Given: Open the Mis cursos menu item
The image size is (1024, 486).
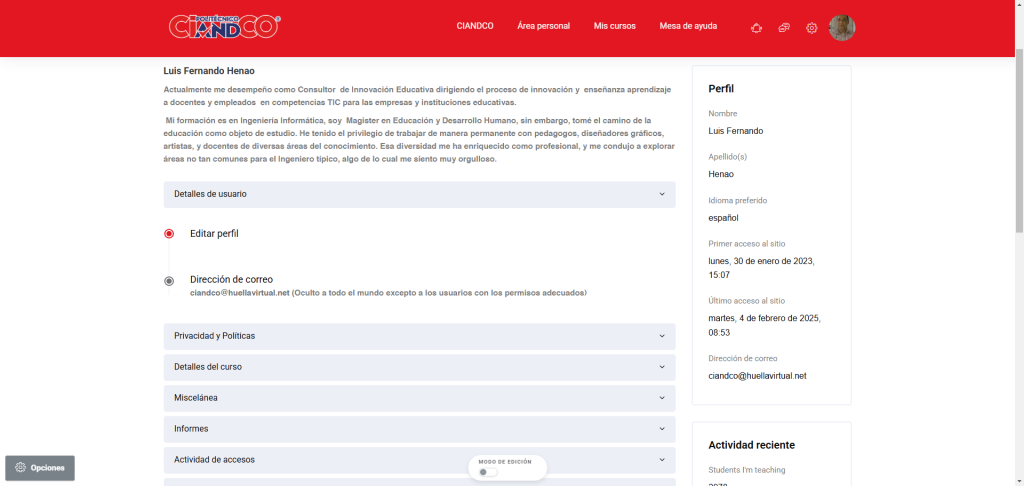Looking at the screenshot, I should (614, 26).
